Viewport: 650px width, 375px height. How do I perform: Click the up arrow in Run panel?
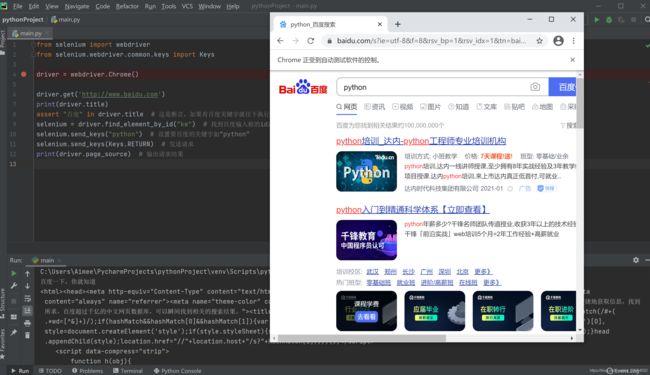click(x=27, y=273)
